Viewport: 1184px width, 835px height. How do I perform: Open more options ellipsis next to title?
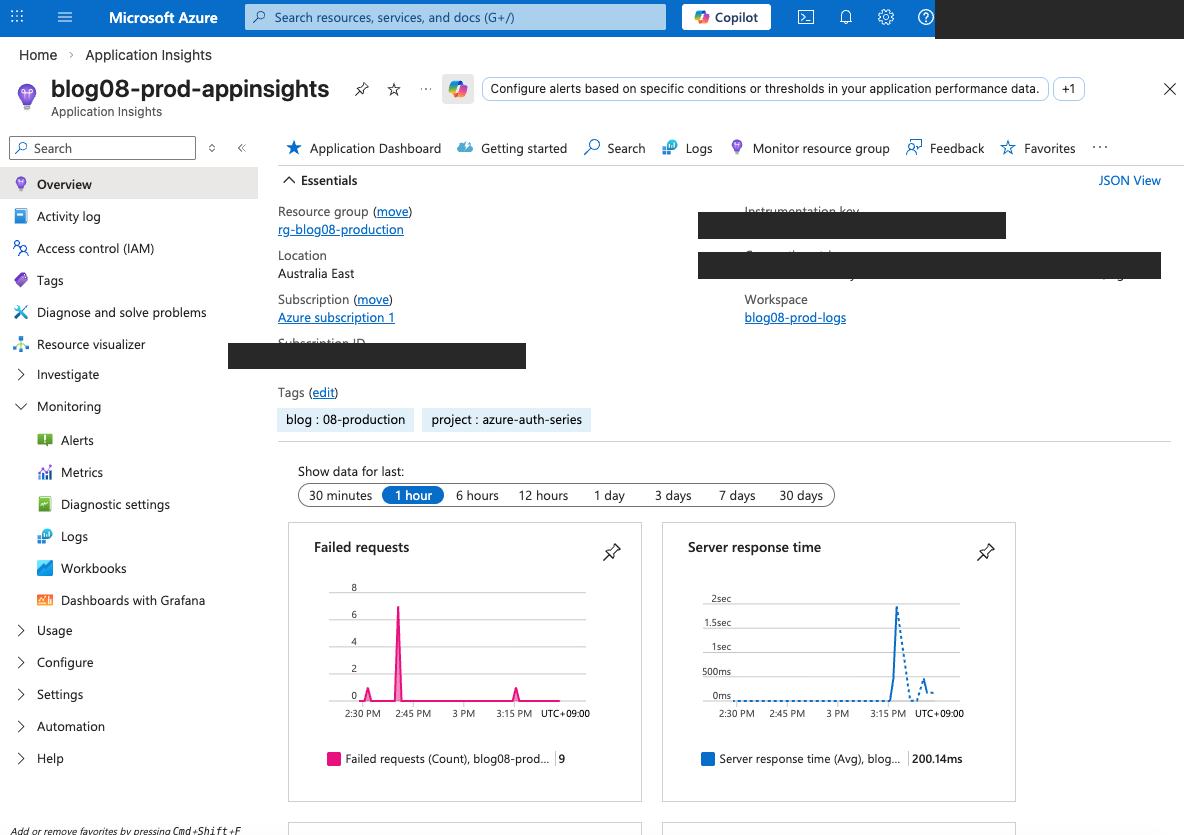(426, 89)
